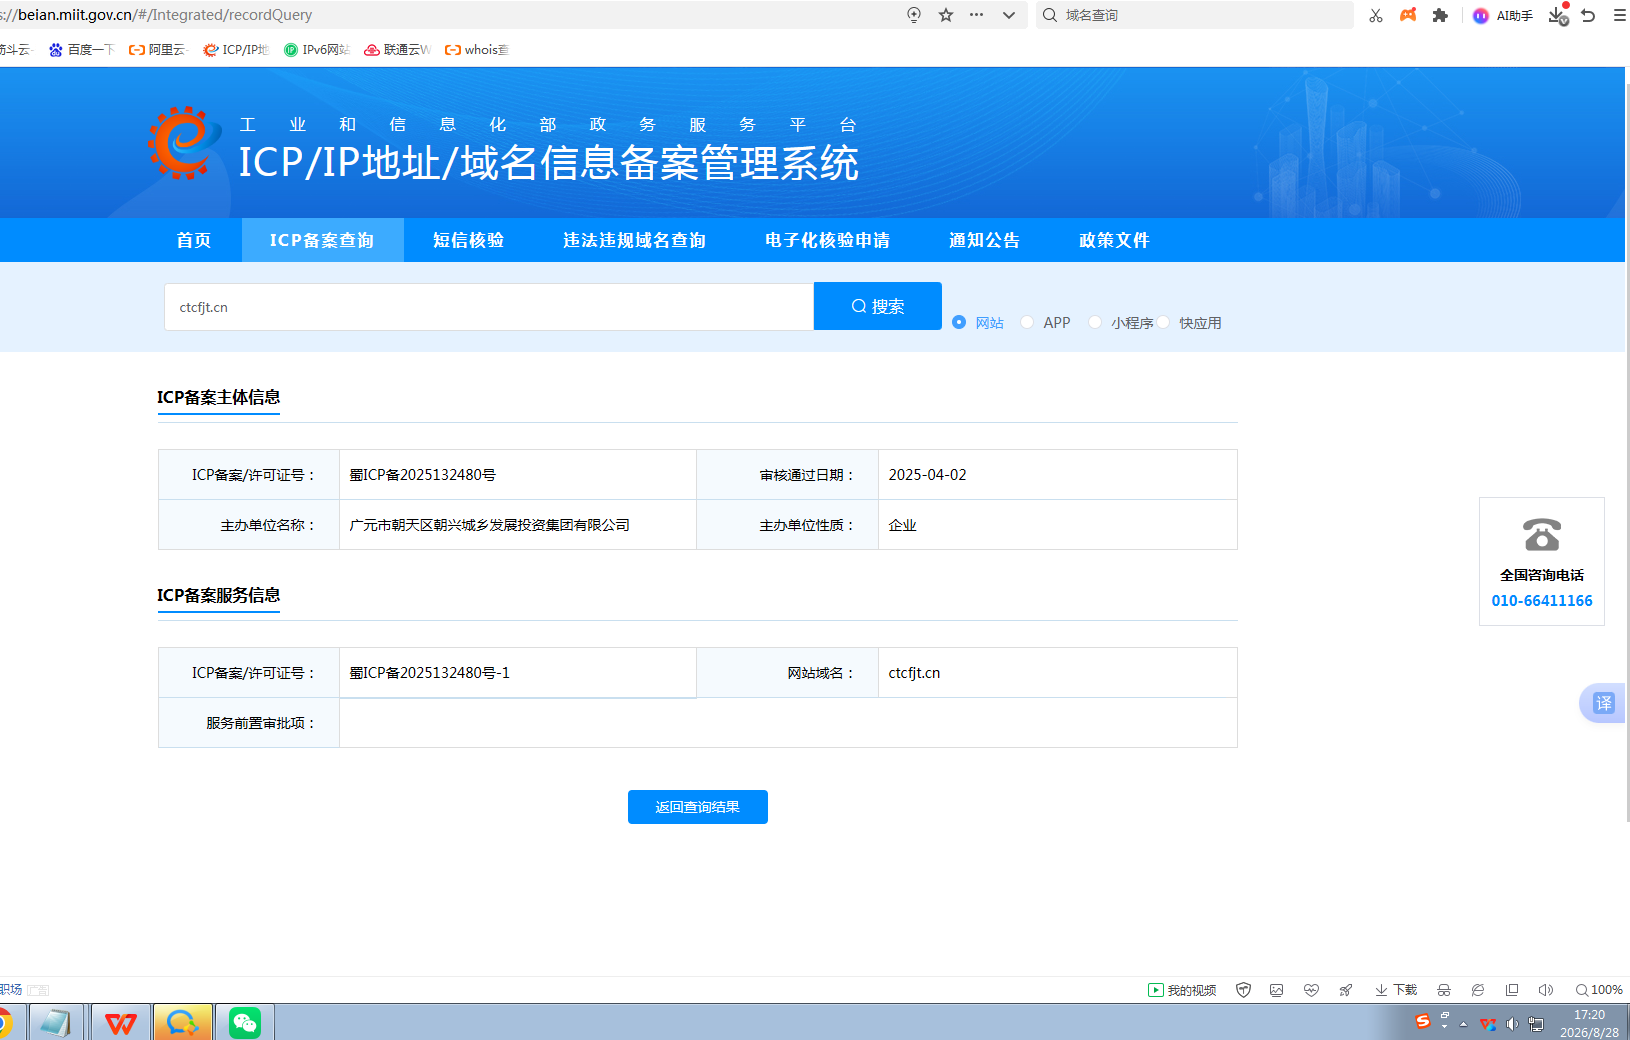Open the 100% page zoom control
Image resolution: width=1630 pixels, height=1040 pixels.
tap(1599, 990)
